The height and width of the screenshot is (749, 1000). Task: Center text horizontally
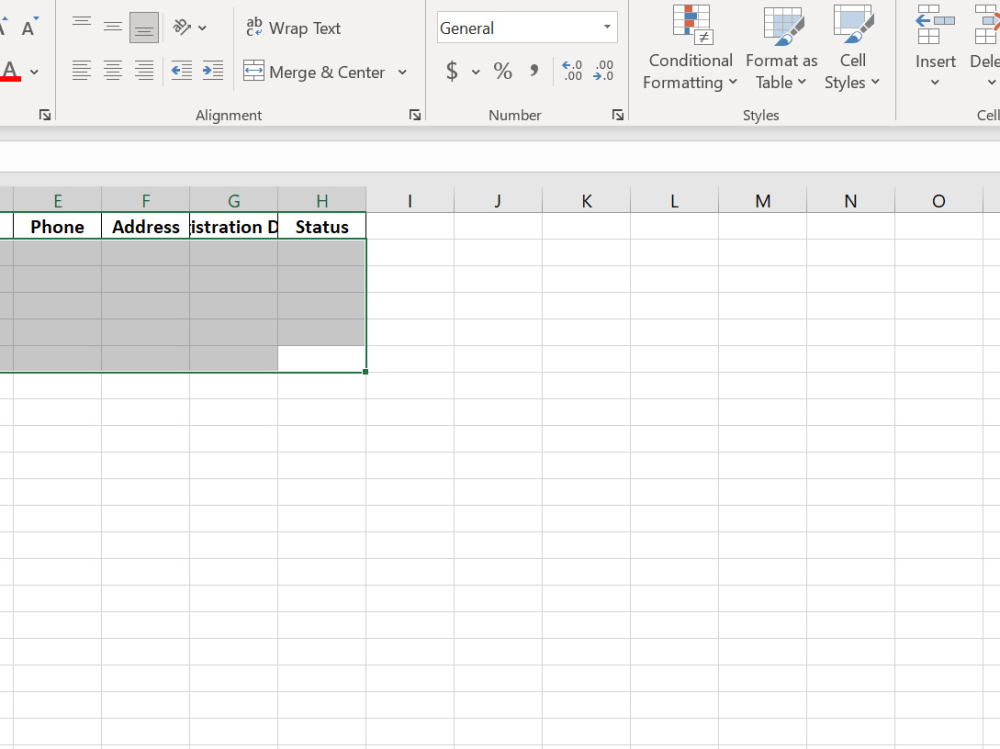point(112,70)
